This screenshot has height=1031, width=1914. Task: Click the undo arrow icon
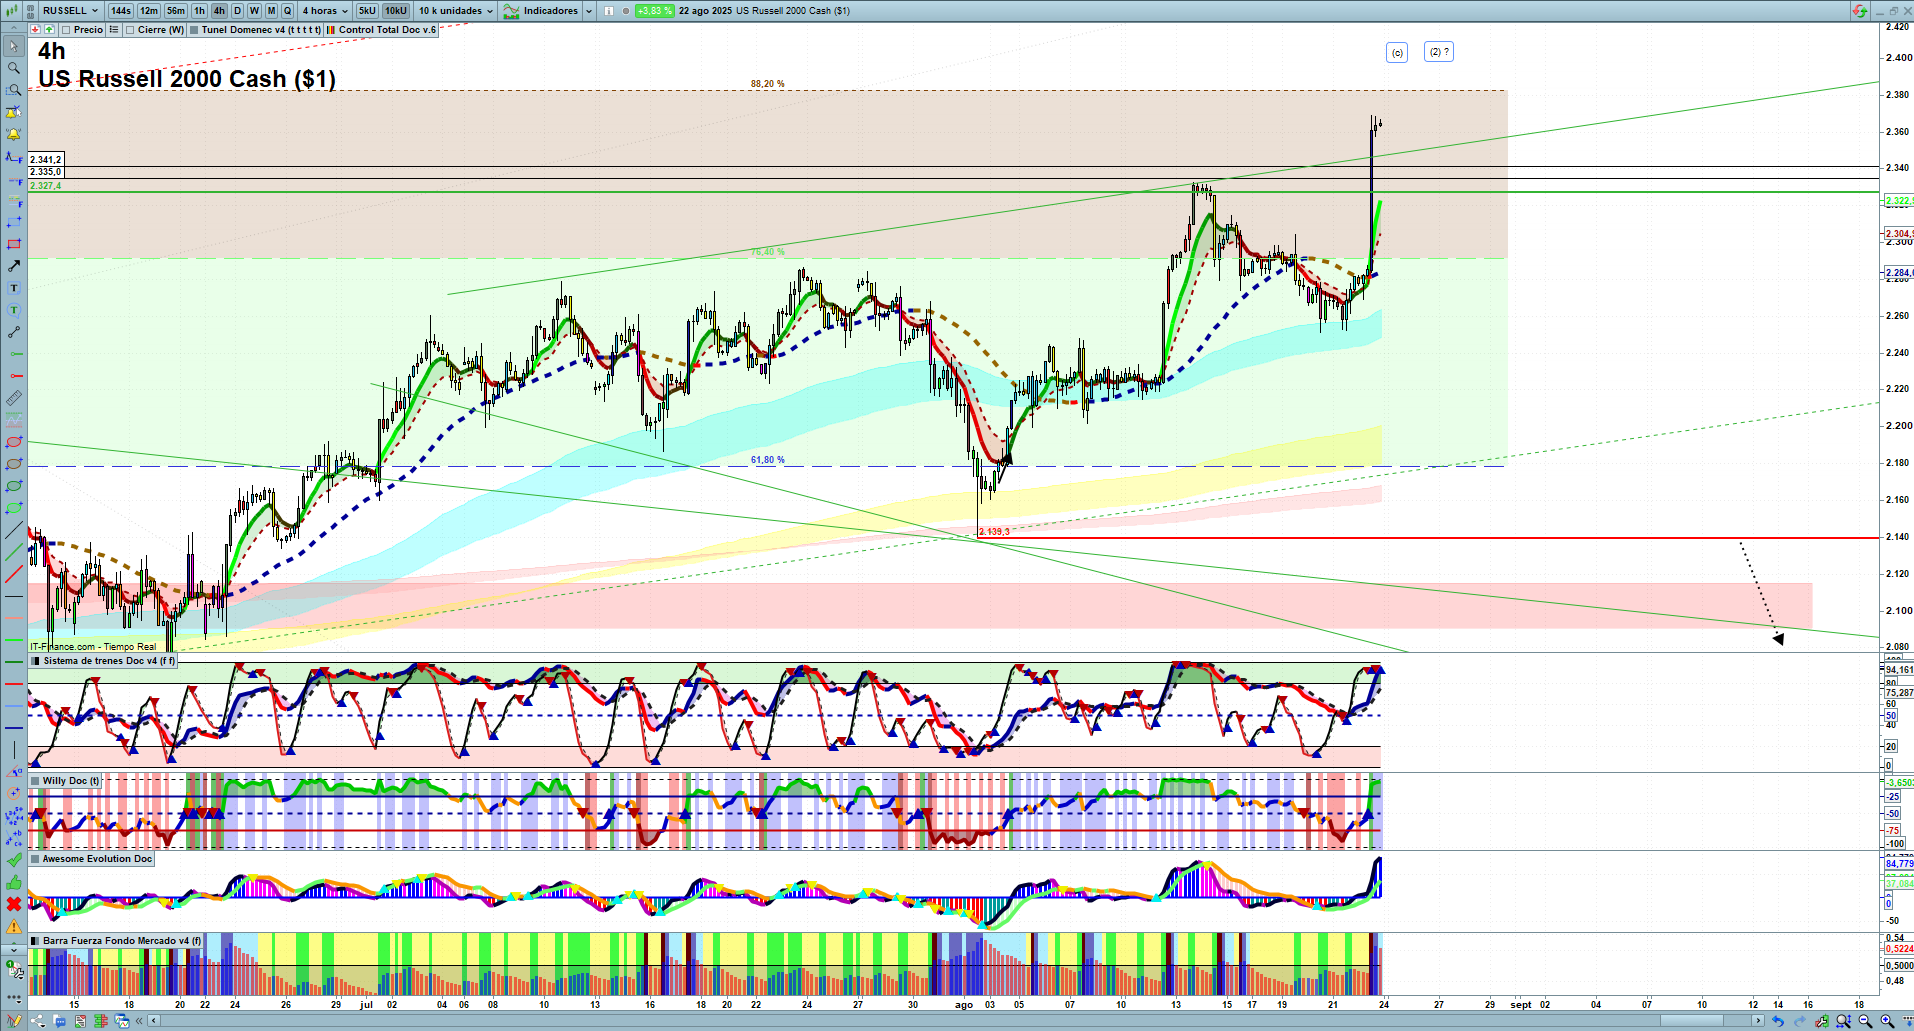click(1777, 1021)
